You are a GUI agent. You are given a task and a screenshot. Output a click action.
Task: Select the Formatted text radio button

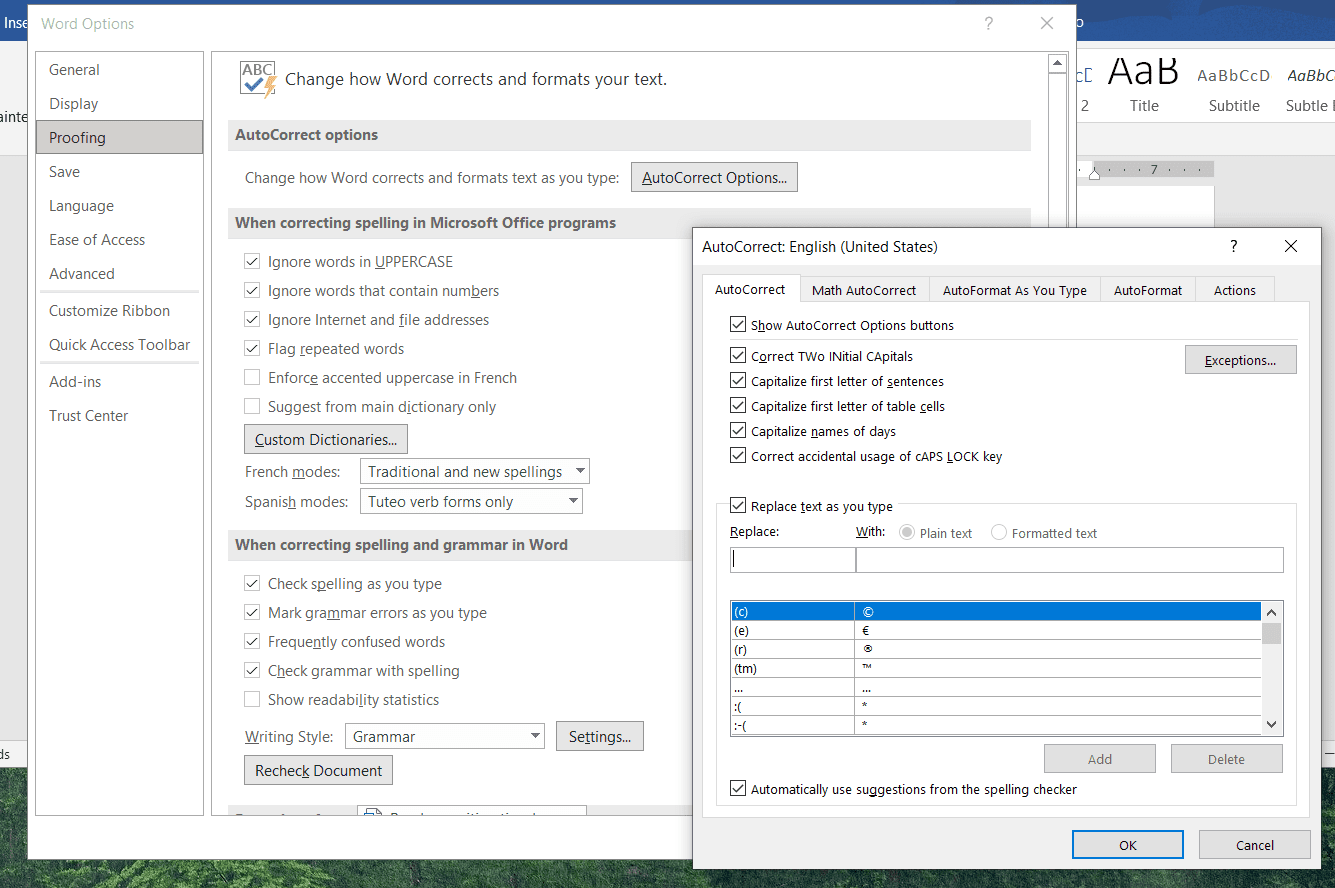tap(998, 533)
